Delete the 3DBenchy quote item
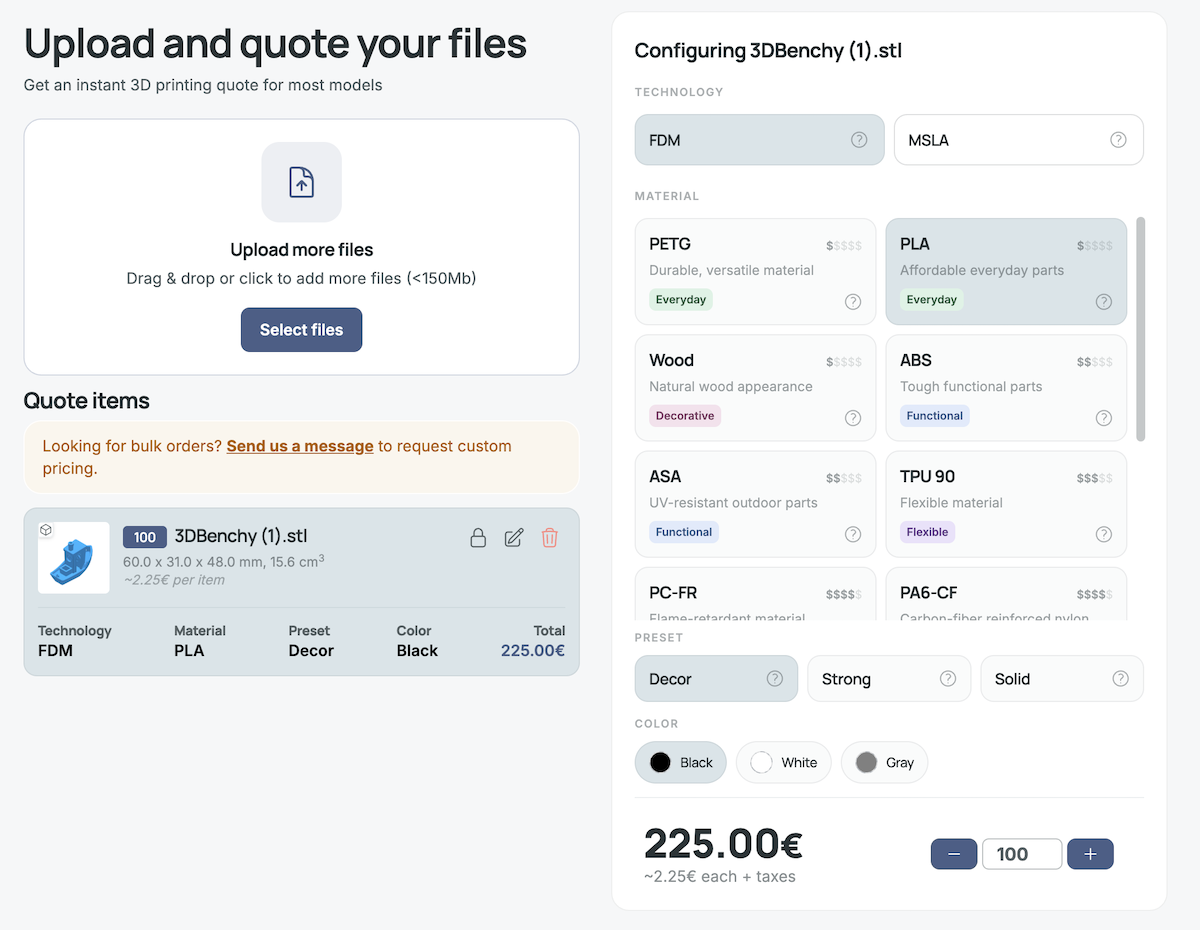The image size is (1200, 930). [550, 538]
